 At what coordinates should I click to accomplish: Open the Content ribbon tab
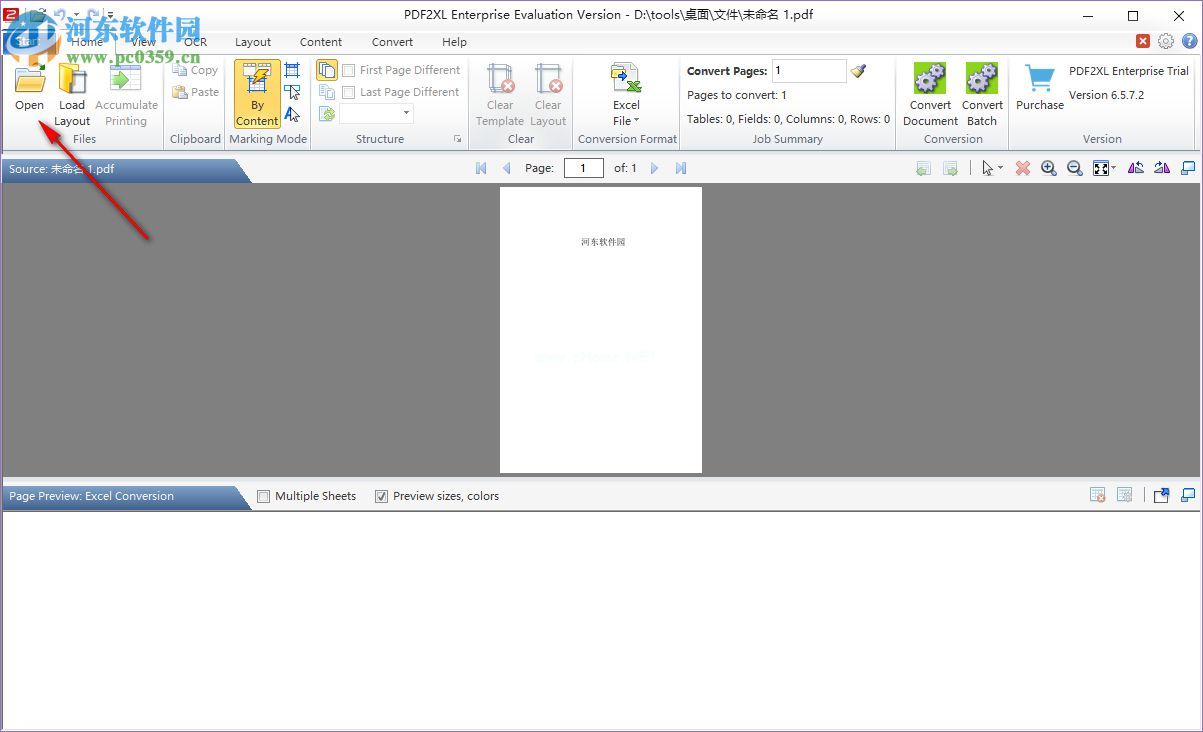pos(321,42)
